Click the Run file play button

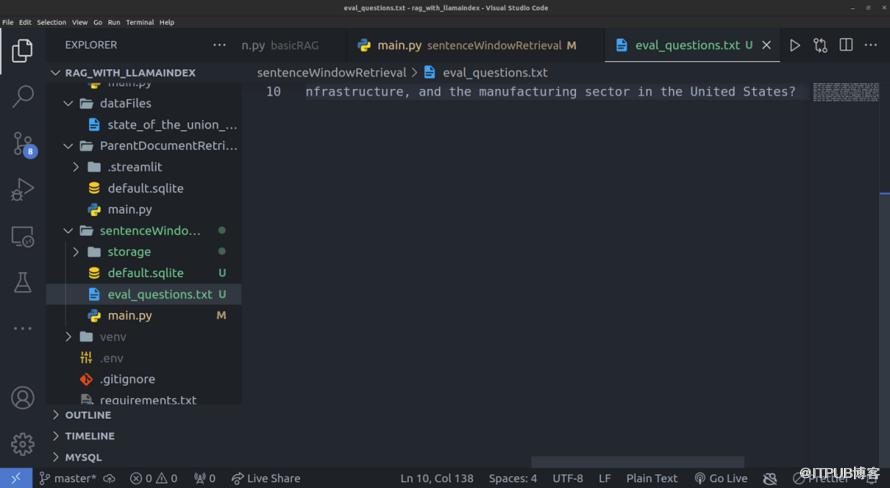click(x=795, y=45)
